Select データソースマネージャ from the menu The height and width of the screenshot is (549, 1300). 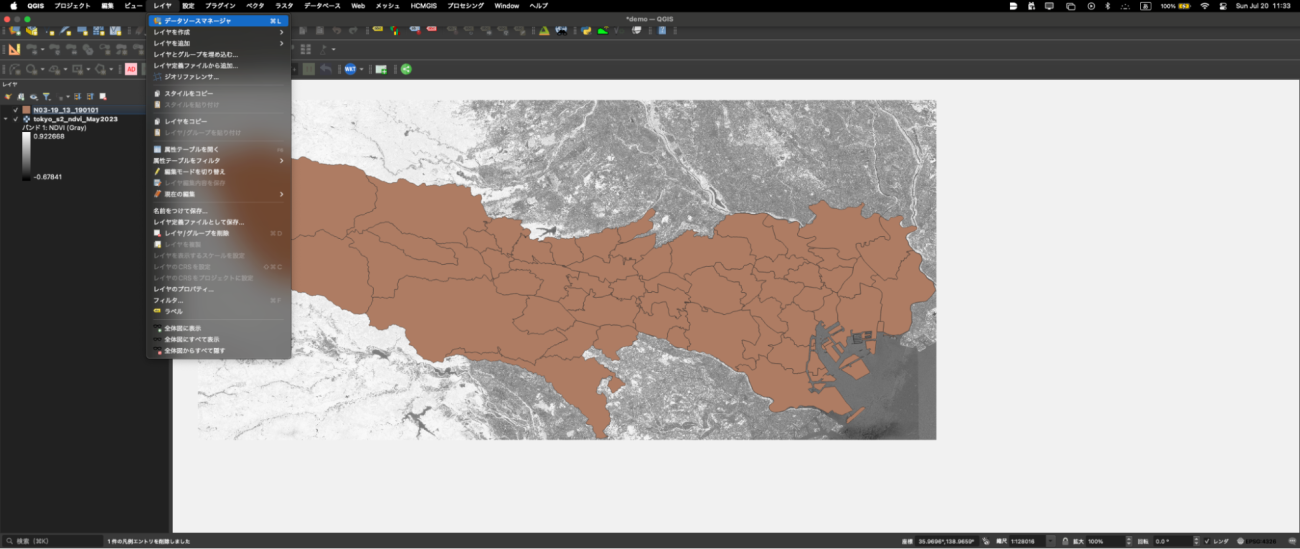(198, 20)
